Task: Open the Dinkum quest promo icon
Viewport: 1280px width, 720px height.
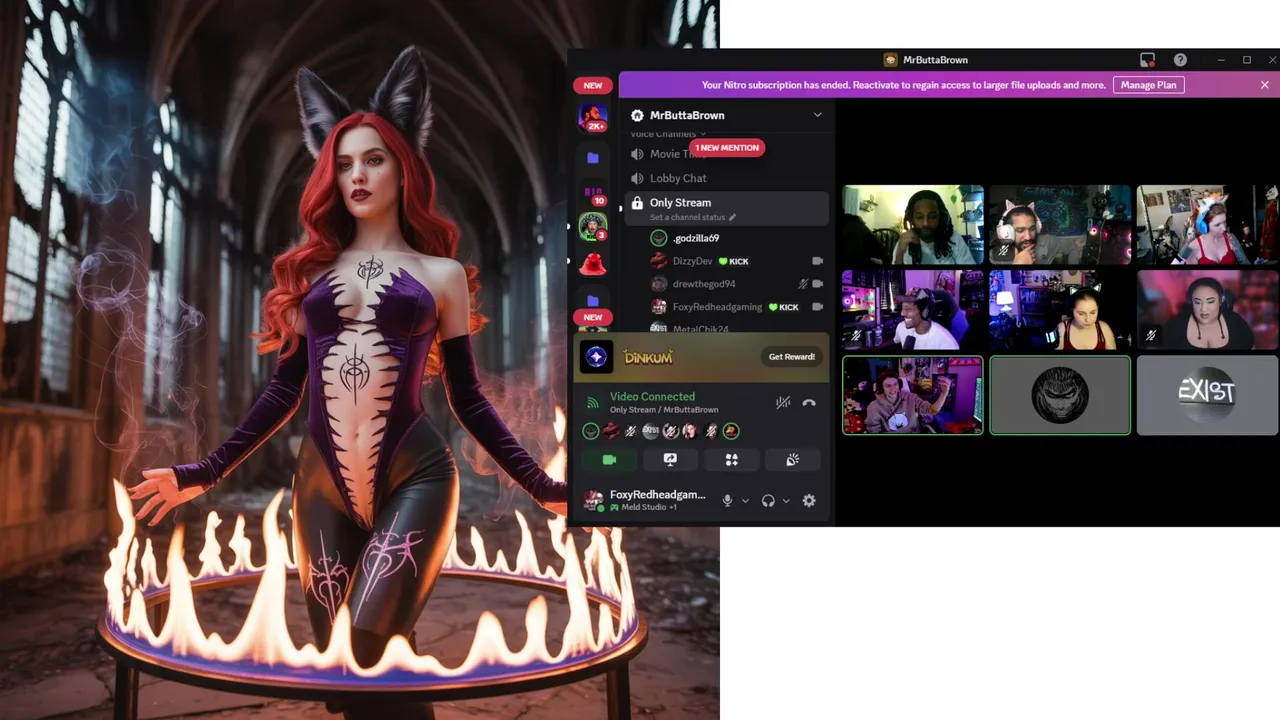Action: (597, 357)
